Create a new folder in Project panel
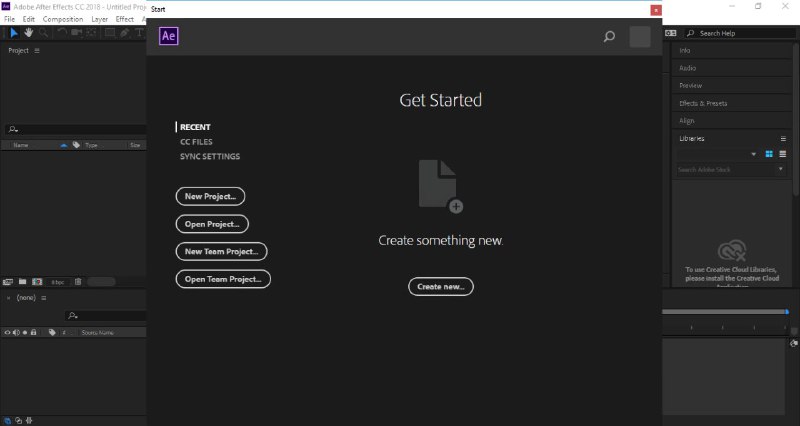 22,282
